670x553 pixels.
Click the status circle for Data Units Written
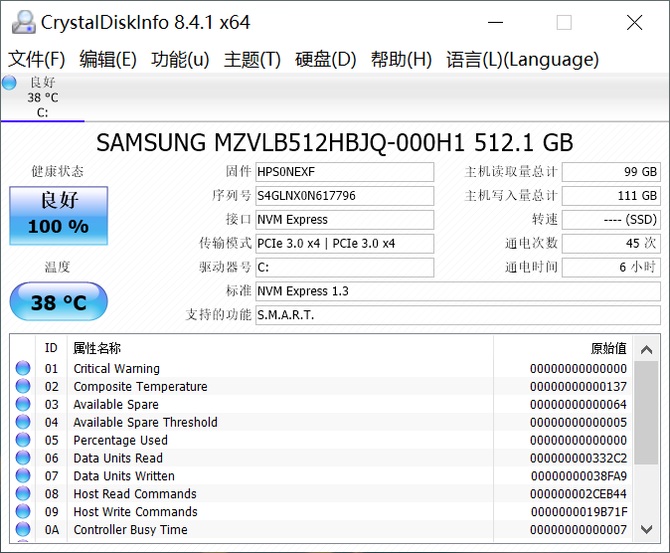[x=23, y=476]
